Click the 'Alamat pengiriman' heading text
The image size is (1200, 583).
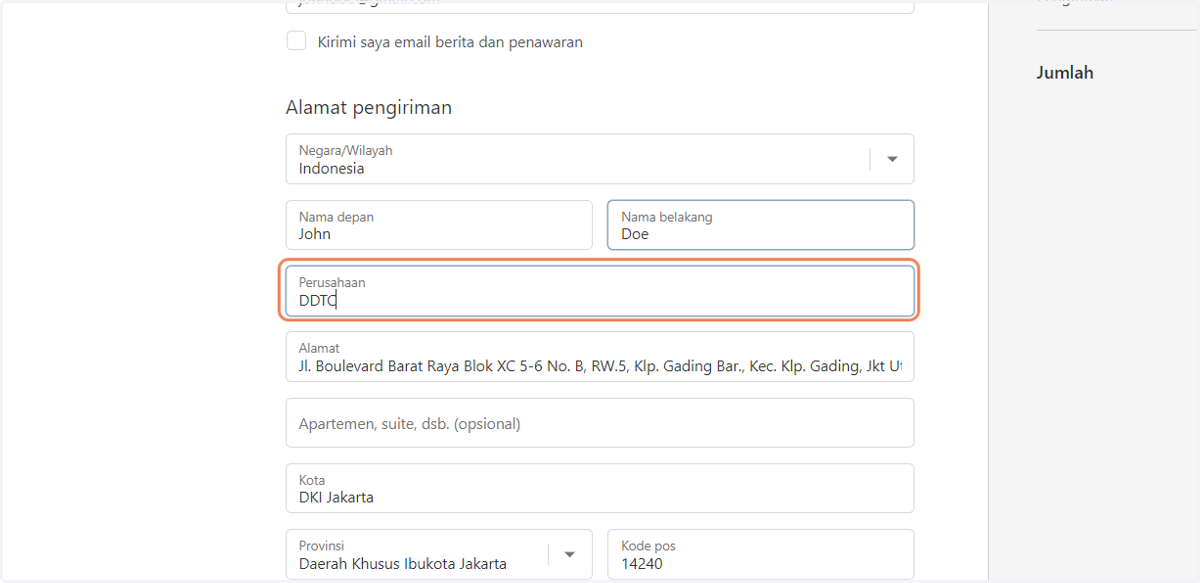tap(369, 107)
